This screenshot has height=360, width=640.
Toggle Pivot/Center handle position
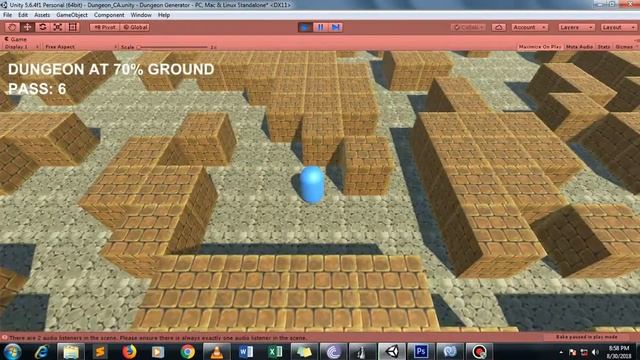pyautogui.click(x=104, y=27)
